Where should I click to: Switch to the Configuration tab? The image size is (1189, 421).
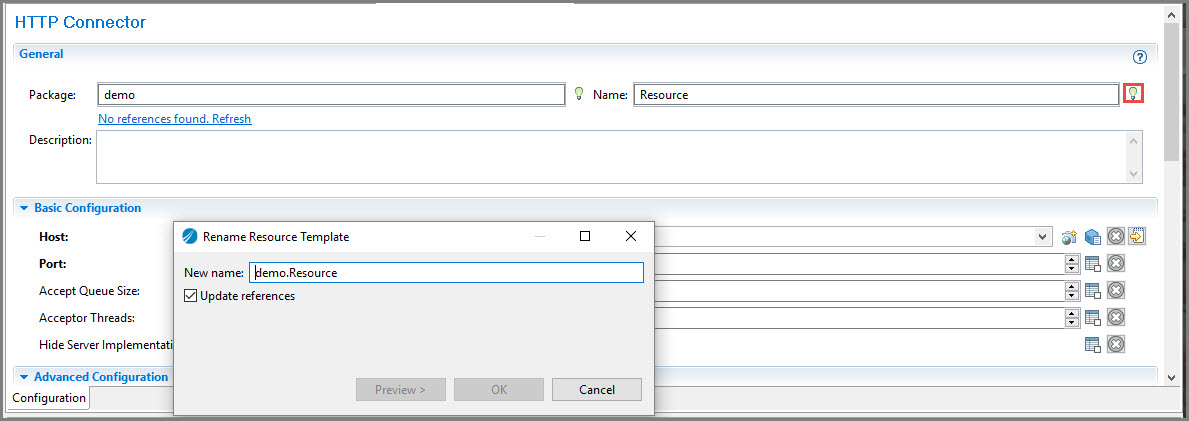point(49,398)
